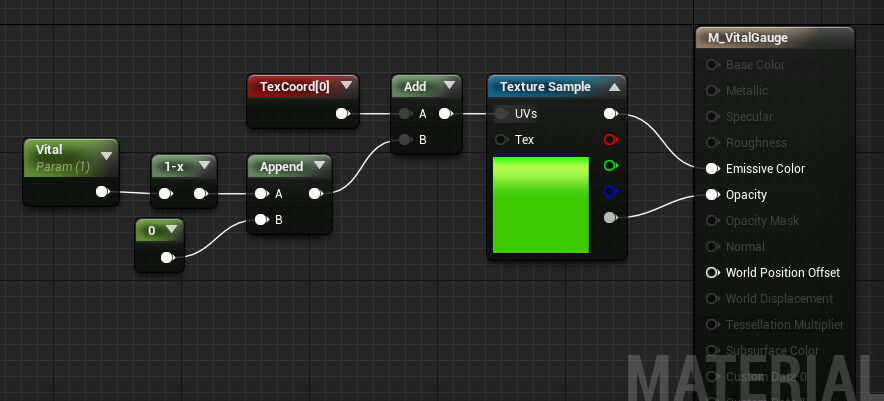The image size is (884, 401).
Task: Click the Subsurface Color label
Action: coord(772,350)
